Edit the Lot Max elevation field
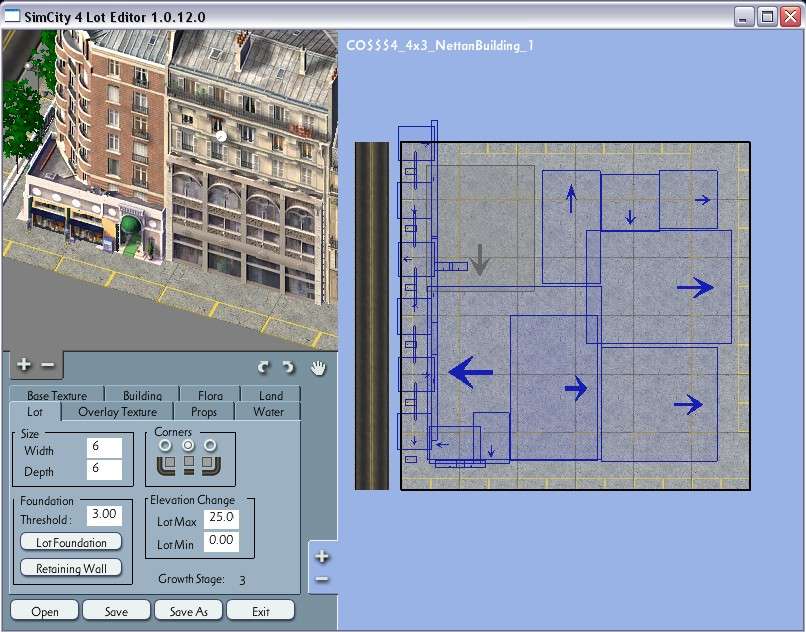 (221, 518)
